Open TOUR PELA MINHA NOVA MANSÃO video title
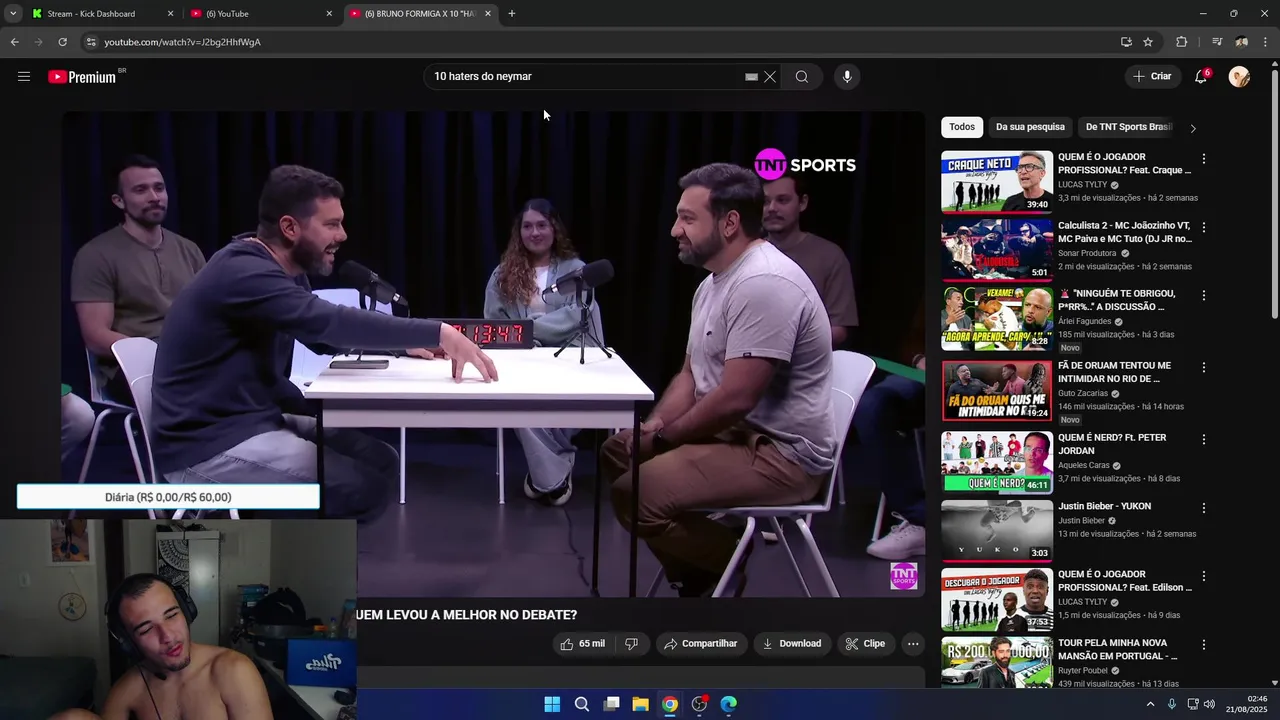Image resolution: width=1280 pixels, height=720 pixels. (1117, 650)
